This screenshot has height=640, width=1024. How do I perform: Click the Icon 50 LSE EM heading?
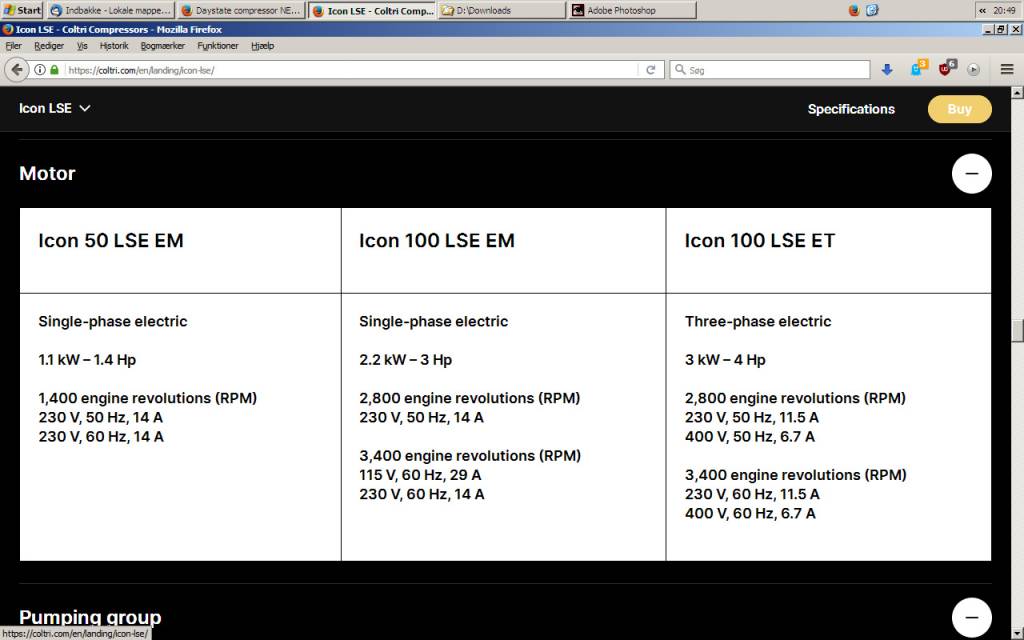click(111, 240)
